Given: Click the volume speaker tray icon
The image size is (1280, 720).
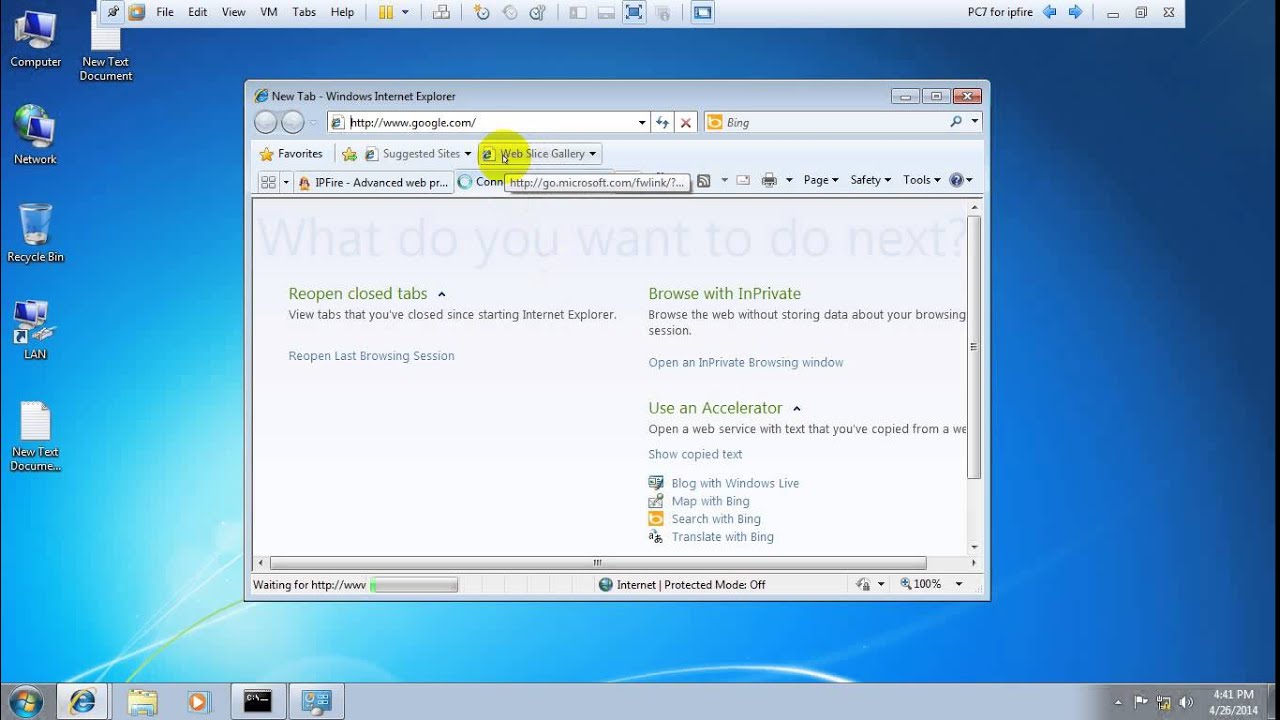Looking at the screenshot, I should pyautogui.click(x=1187, y=701).
